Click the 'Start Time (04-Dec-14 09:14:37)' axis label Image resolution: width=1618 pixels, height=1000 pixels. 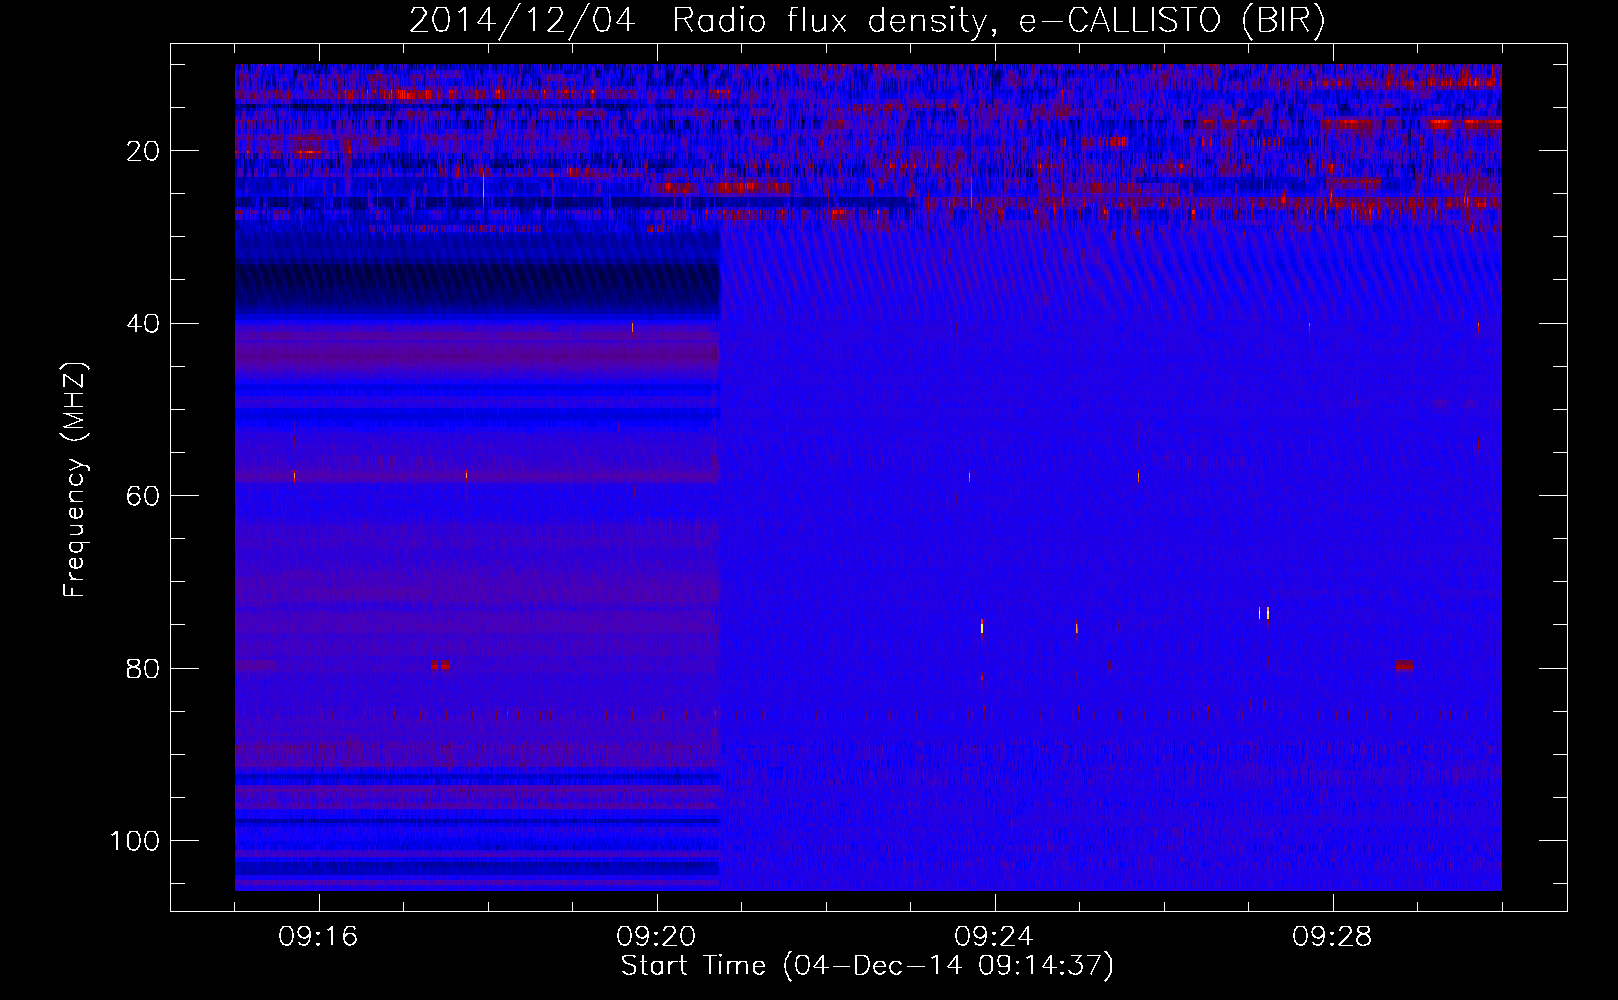(867, 966)
